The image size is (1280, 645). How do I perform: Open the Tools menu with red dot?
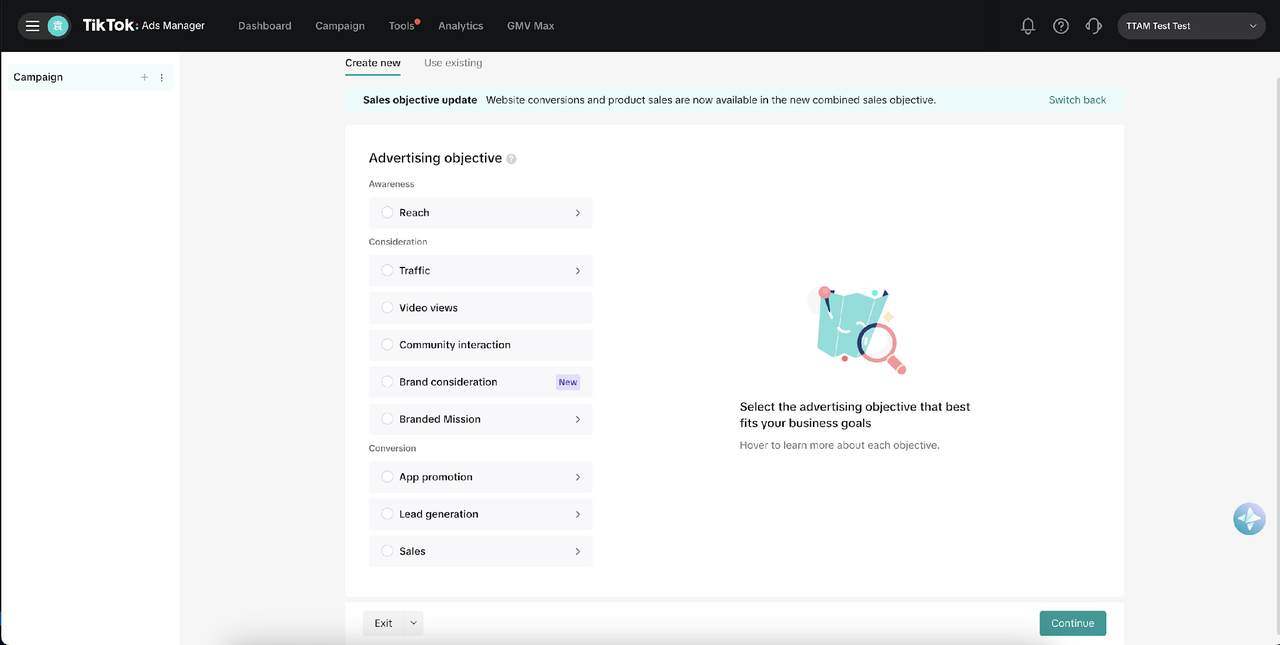point(402,26)
